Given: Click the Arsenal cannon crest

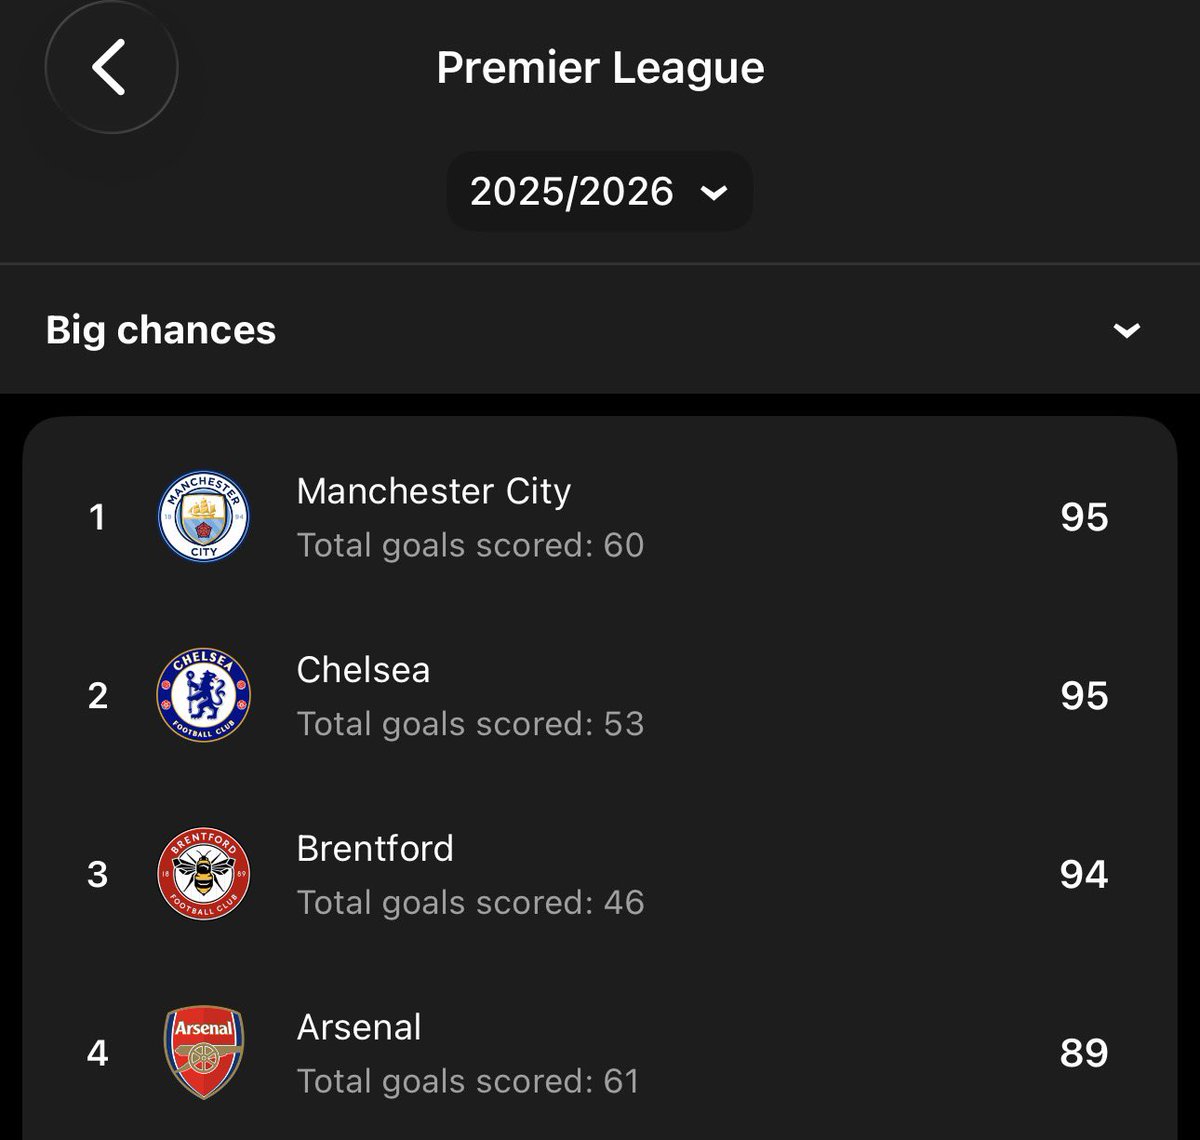Looking at the screenshot, I should pyautogui.click(x=204, y=1053).
